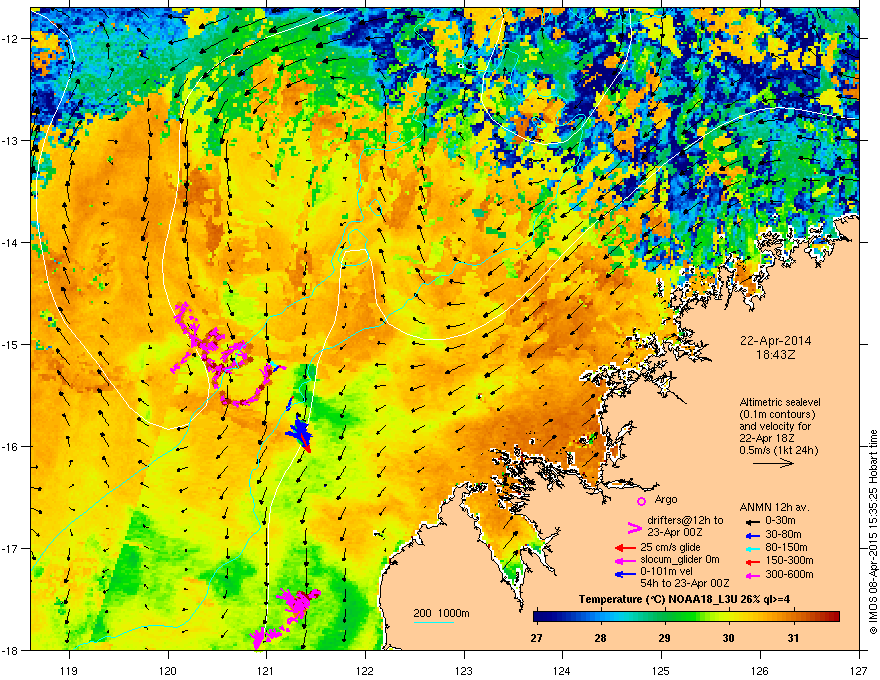Screen dimensions: 880x680
Task: Click the colorbar tick label '27'
Action: point(537,638)
